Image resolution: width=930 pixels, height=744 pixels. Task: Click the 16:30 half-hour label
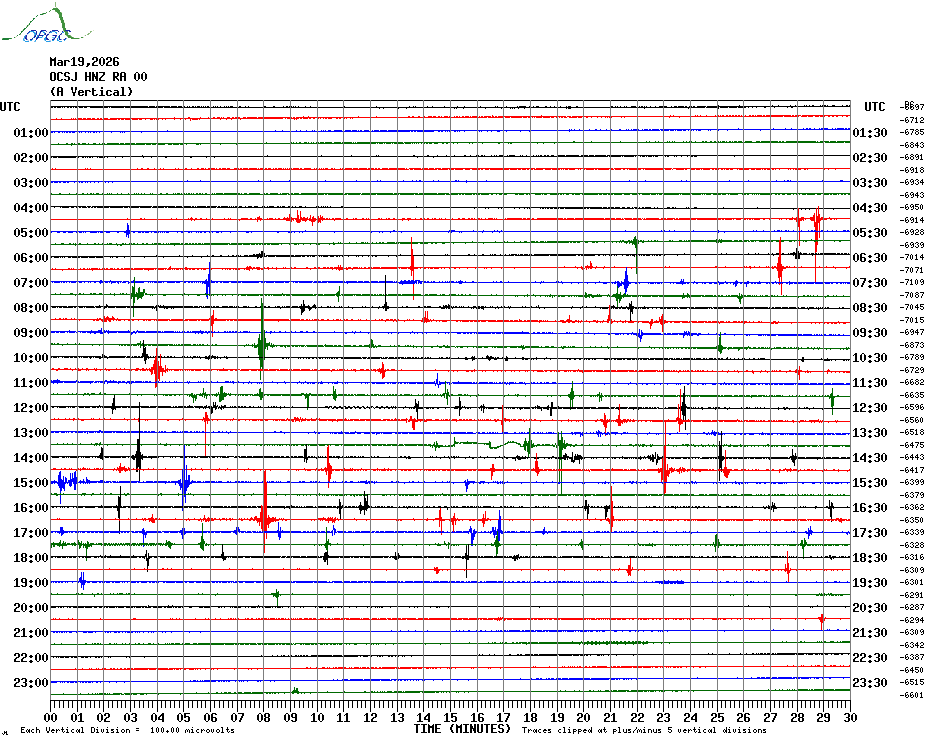click(870, 508)
